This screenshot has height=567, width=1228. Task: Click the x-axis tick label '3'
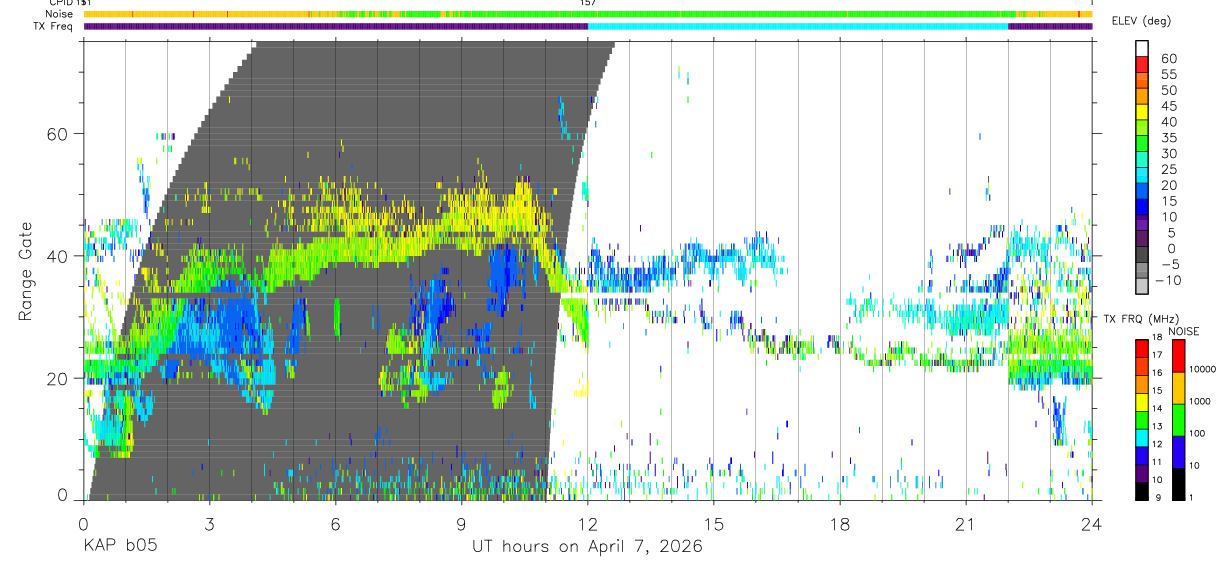[209, 524]
